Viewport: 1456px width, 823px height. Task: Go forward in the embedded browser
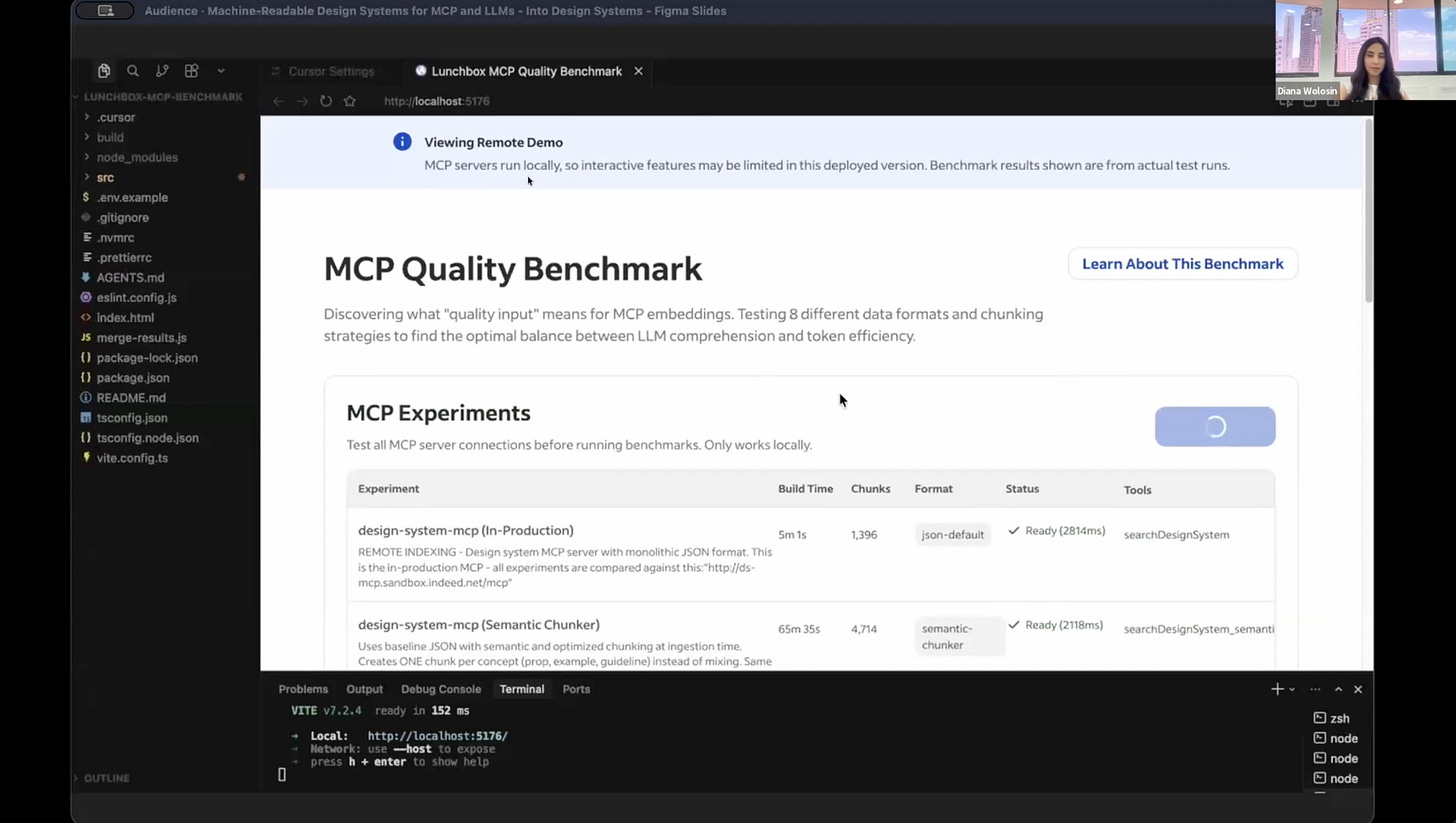(x=302, y=101)
